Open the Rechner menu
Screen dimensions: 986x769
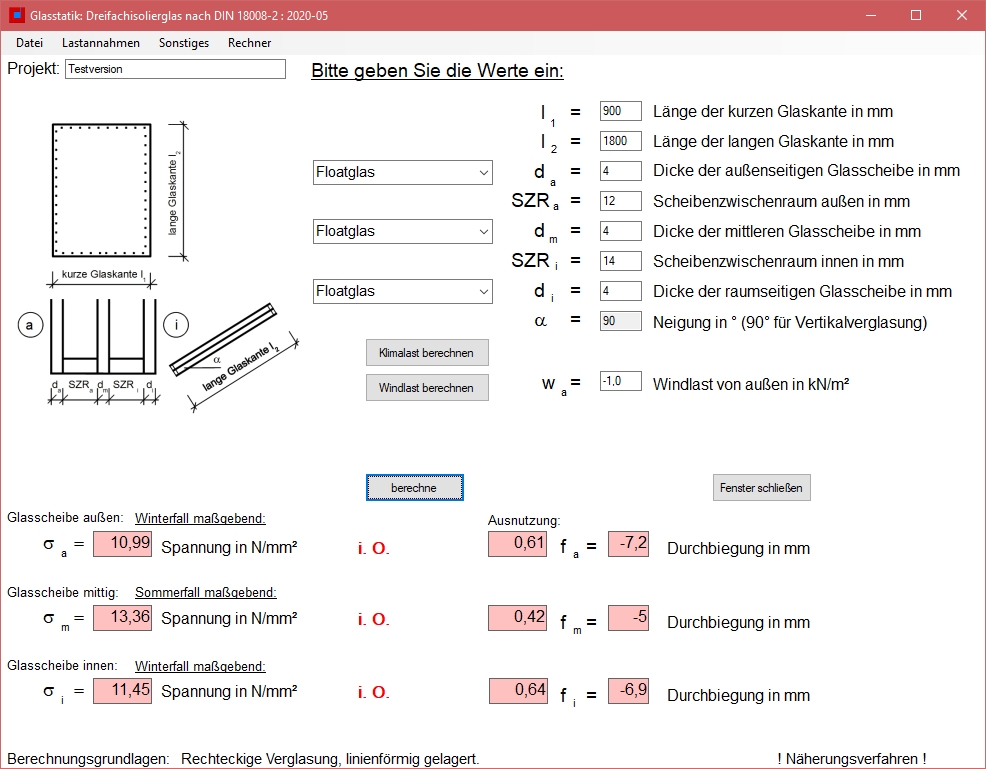[249, 43]
